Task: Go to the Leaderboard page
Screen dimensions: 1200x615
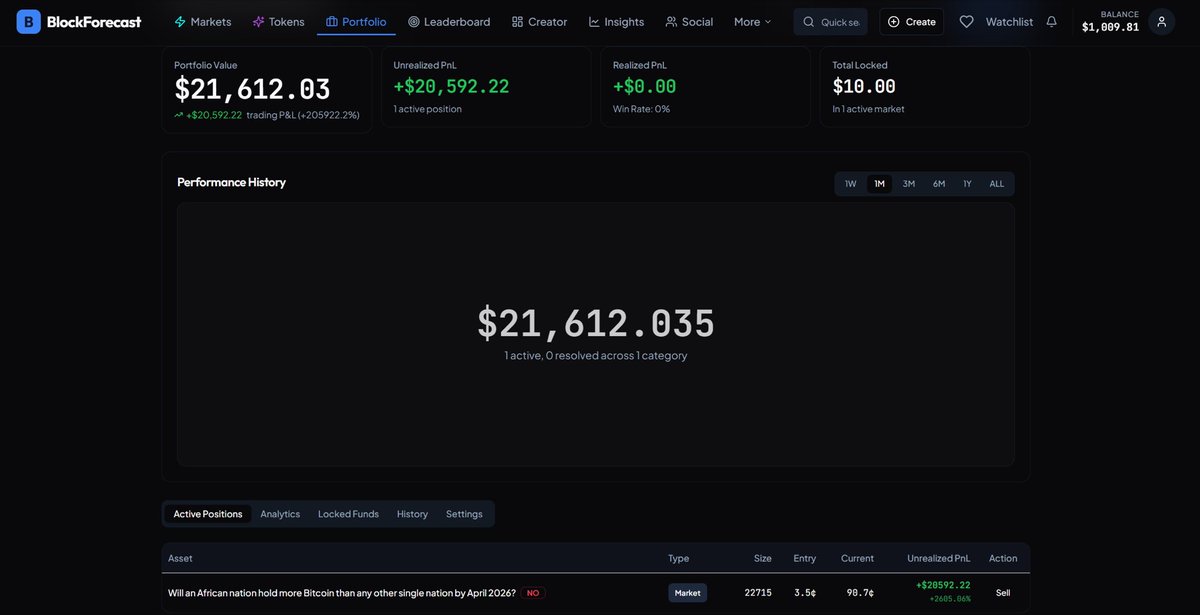Action: (x=449, y=21)
